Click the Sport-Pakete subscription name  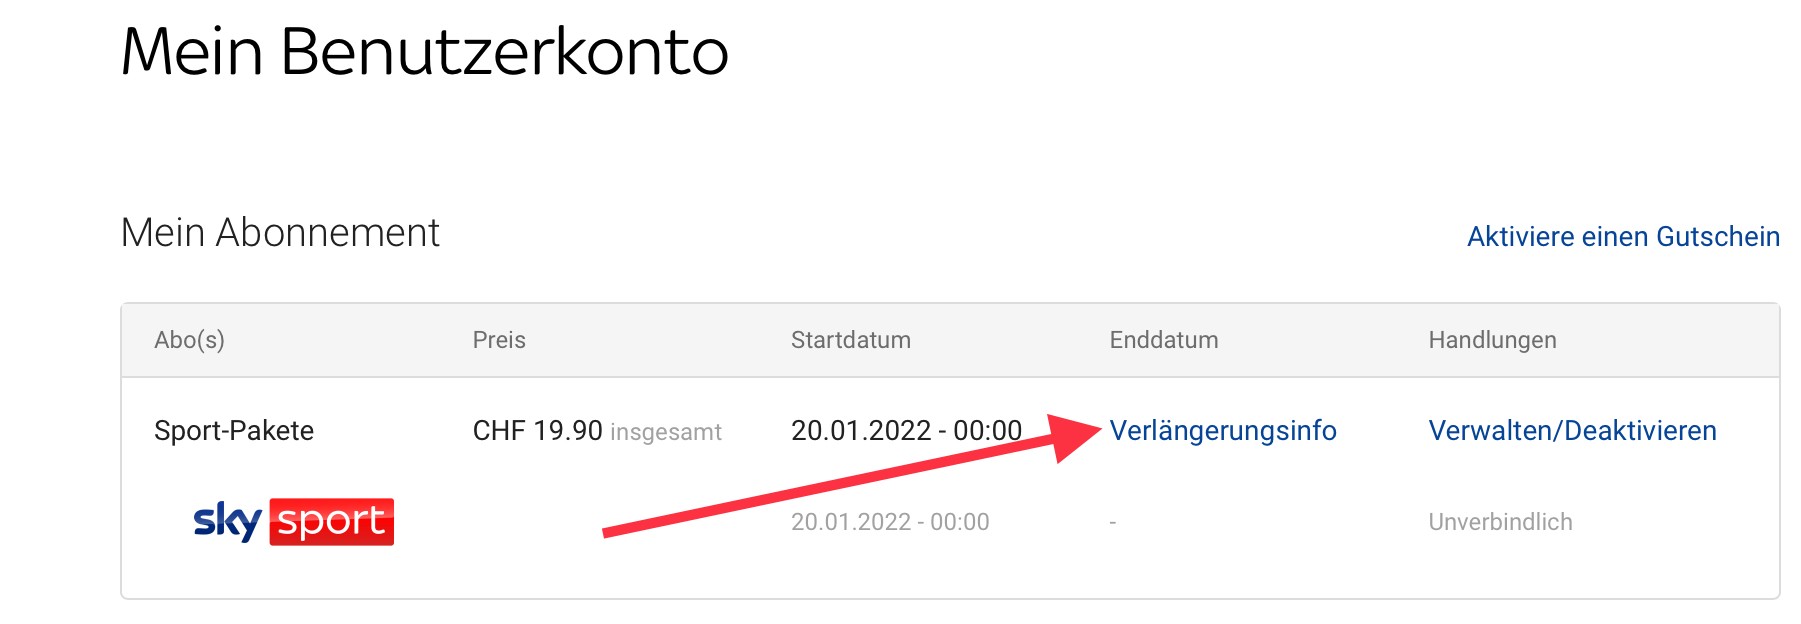tap(234, 431)
